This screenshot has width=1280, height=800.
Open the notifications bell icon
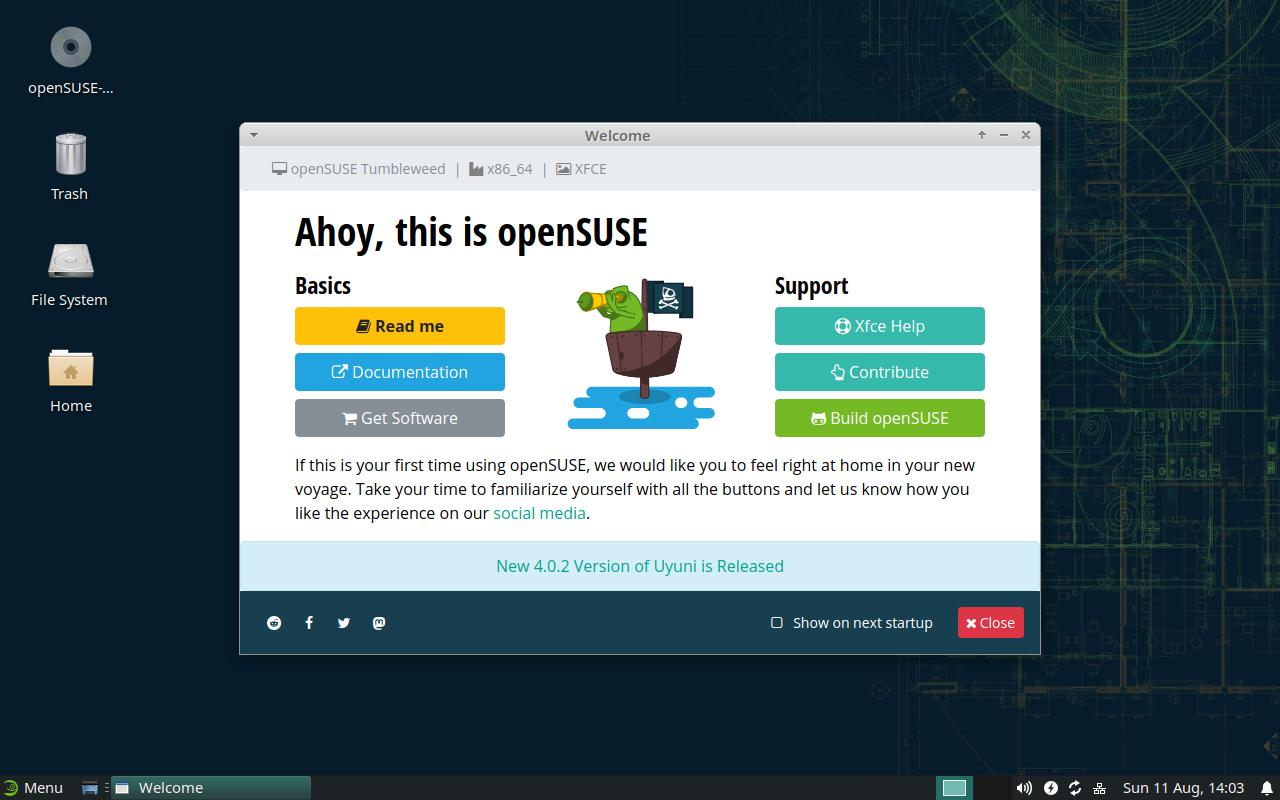coord(1266,788)
